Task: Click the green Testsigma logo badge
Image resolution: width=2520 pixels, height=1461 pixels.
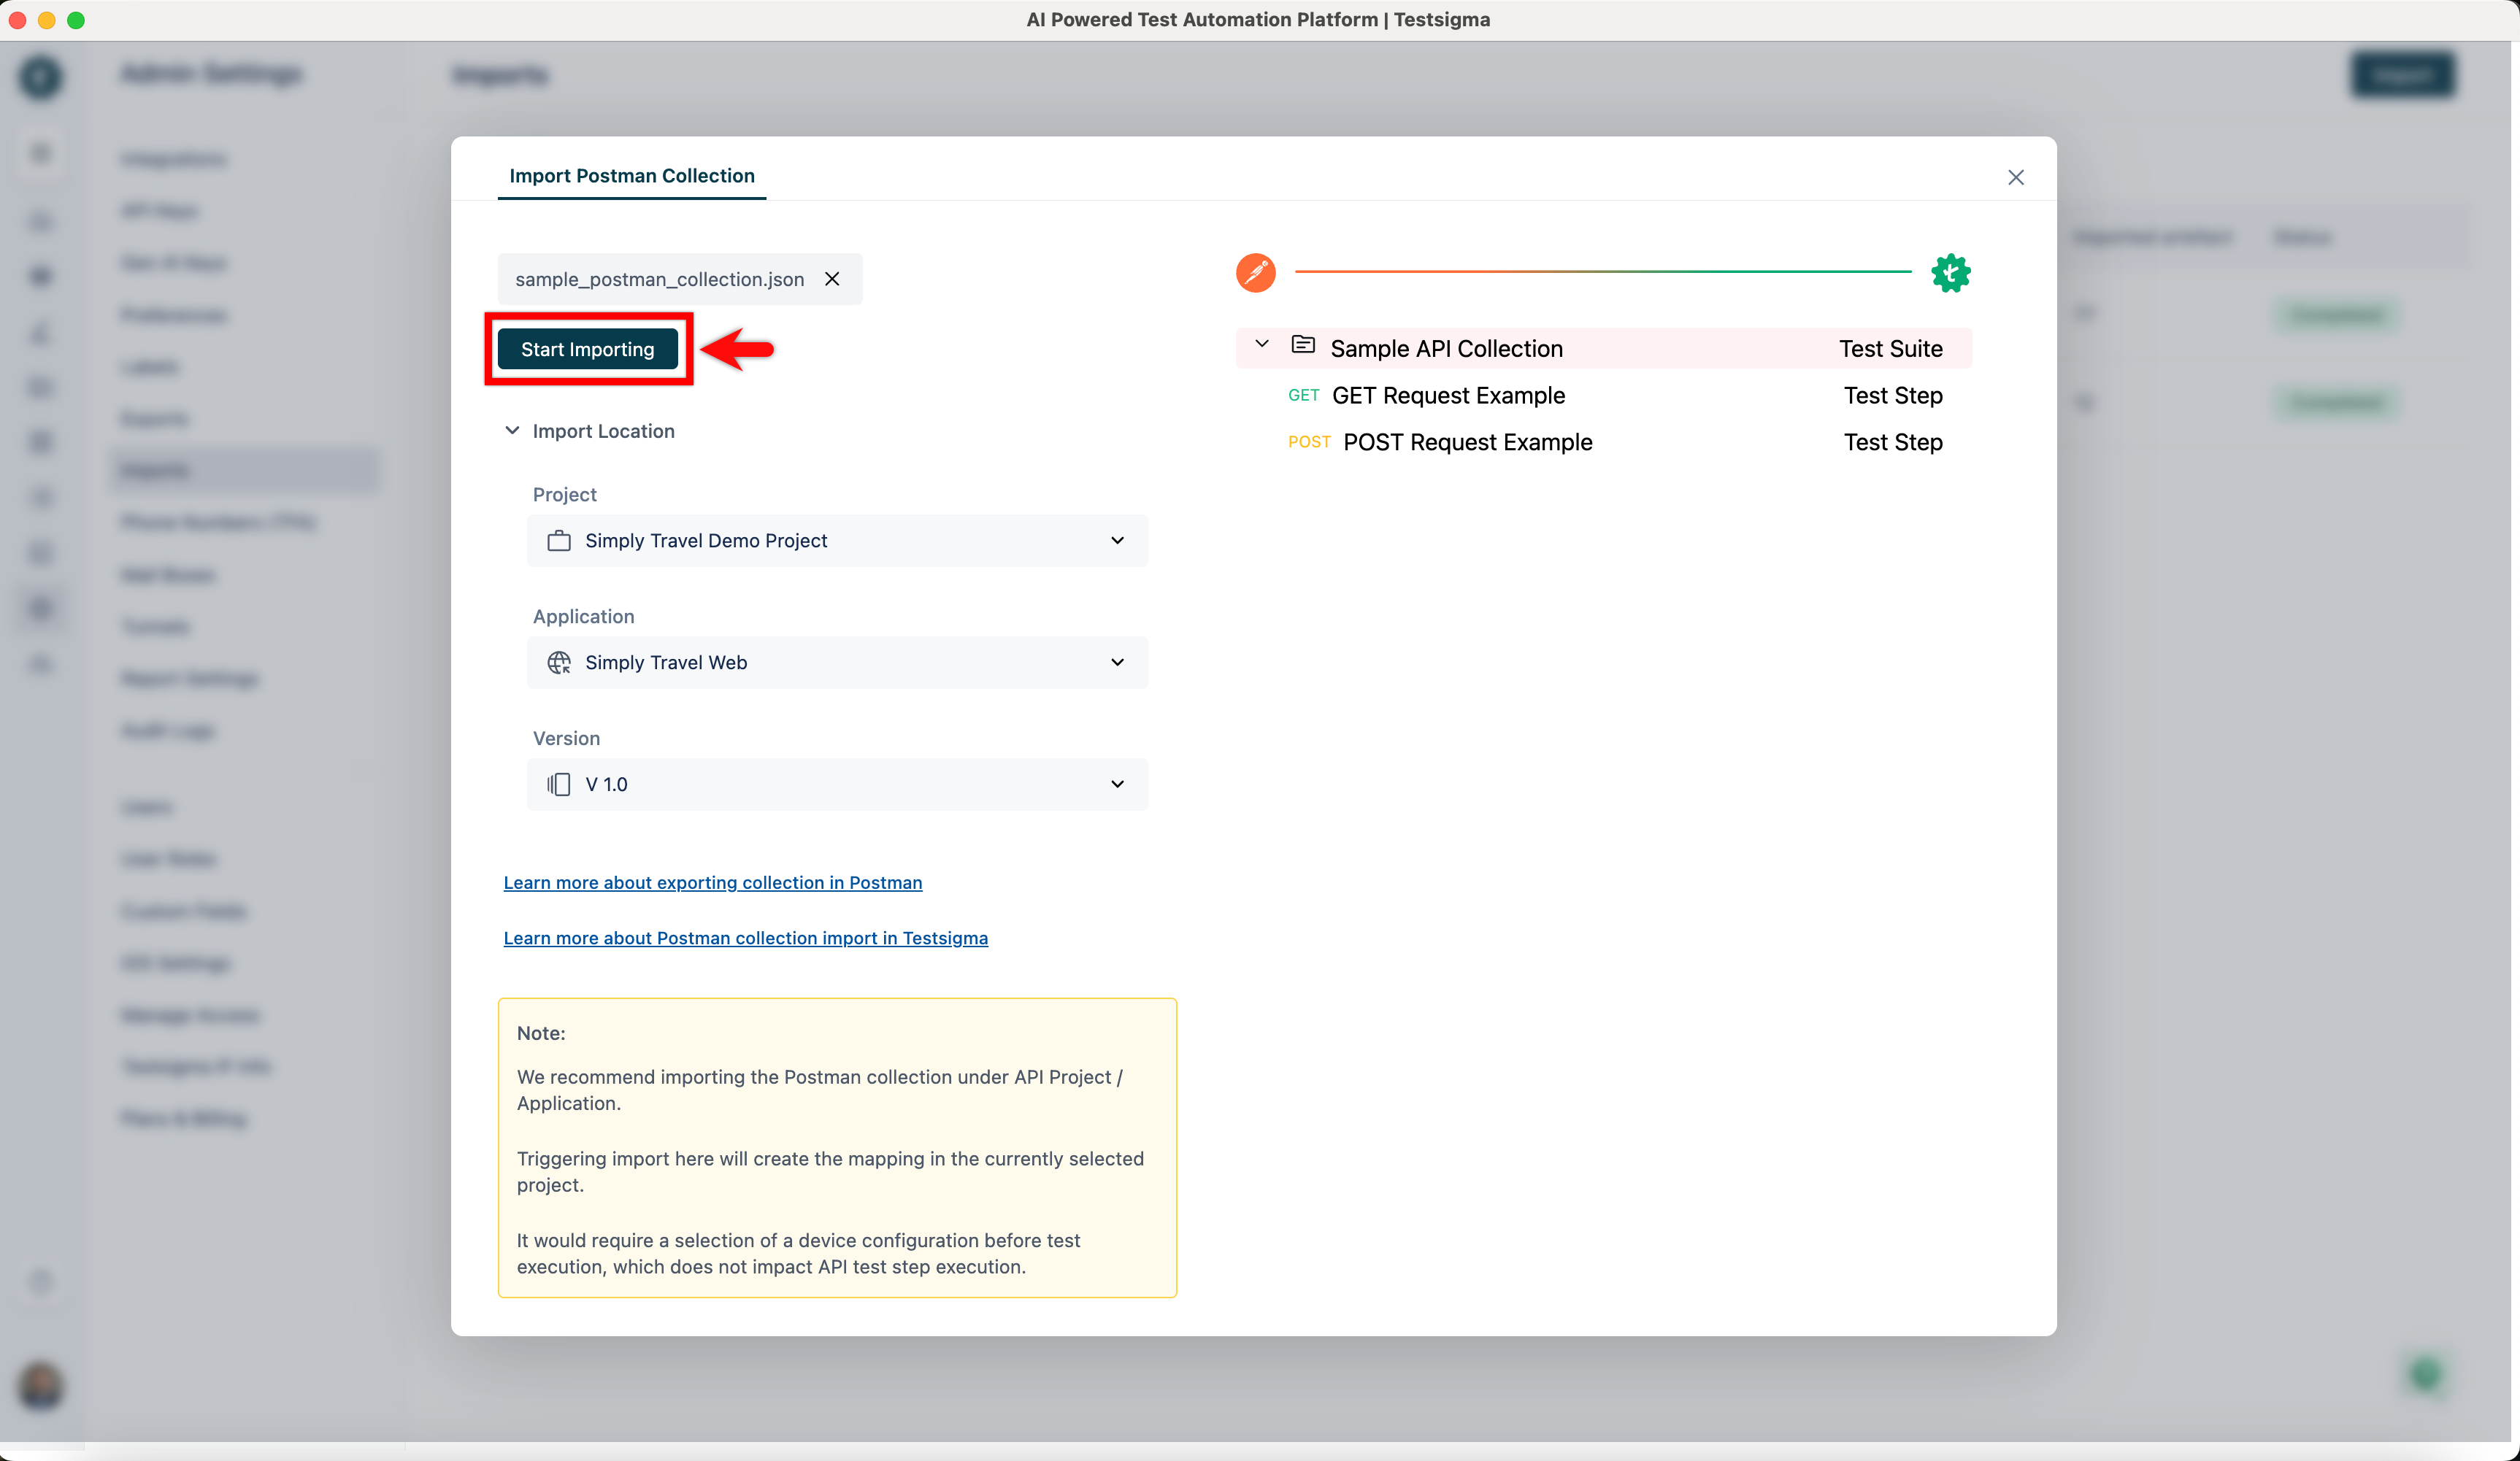Action: click(x=1950, y=272)
